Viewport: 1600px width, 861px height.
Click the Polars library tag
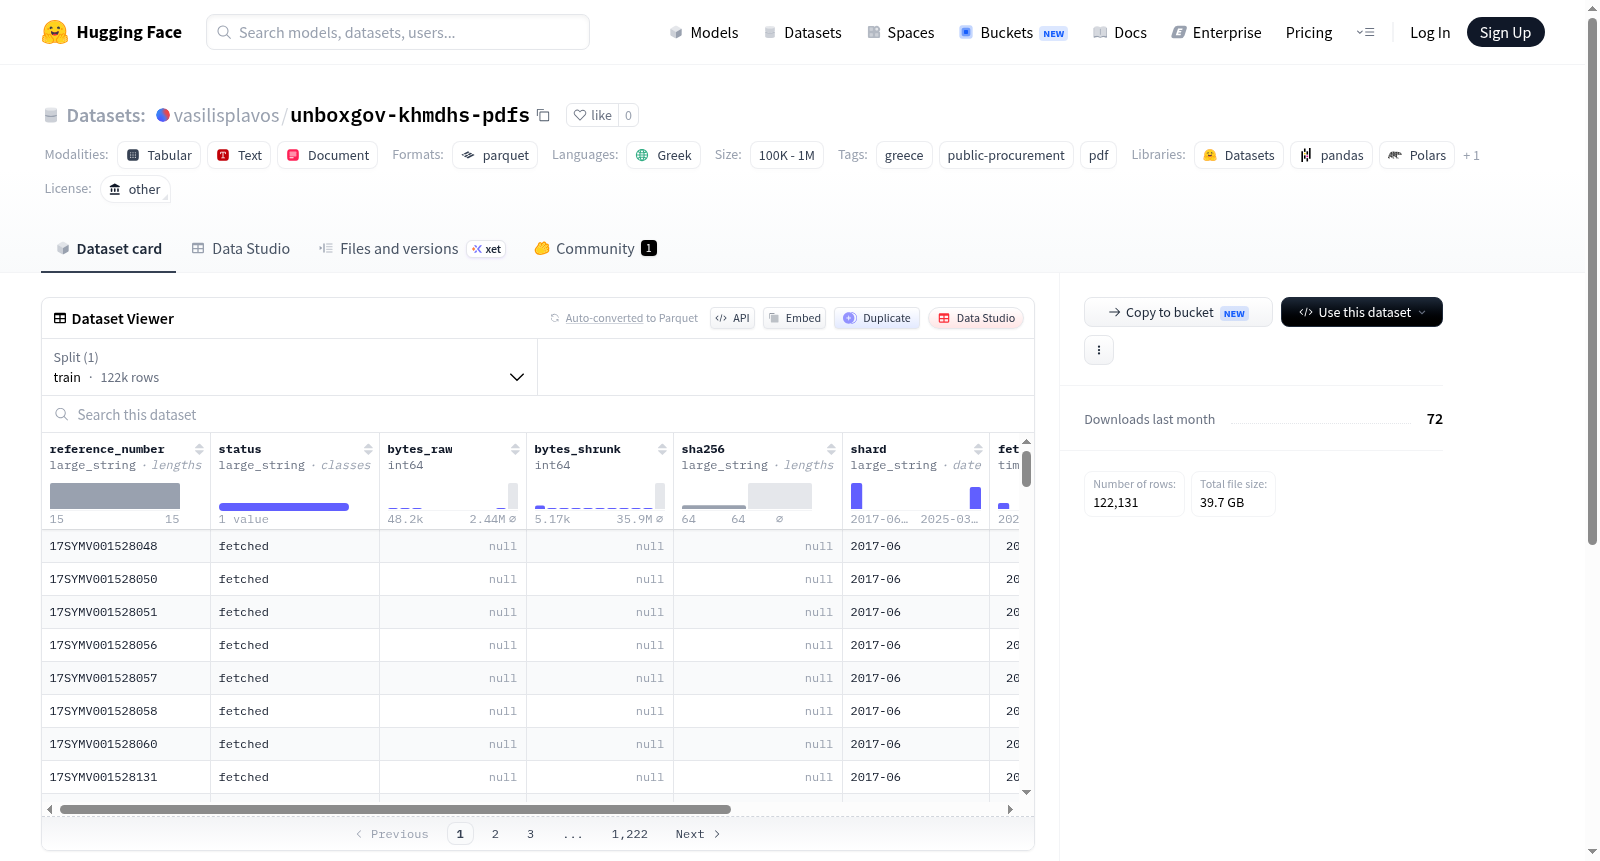pyautogui.click(x=1417, y=155)
